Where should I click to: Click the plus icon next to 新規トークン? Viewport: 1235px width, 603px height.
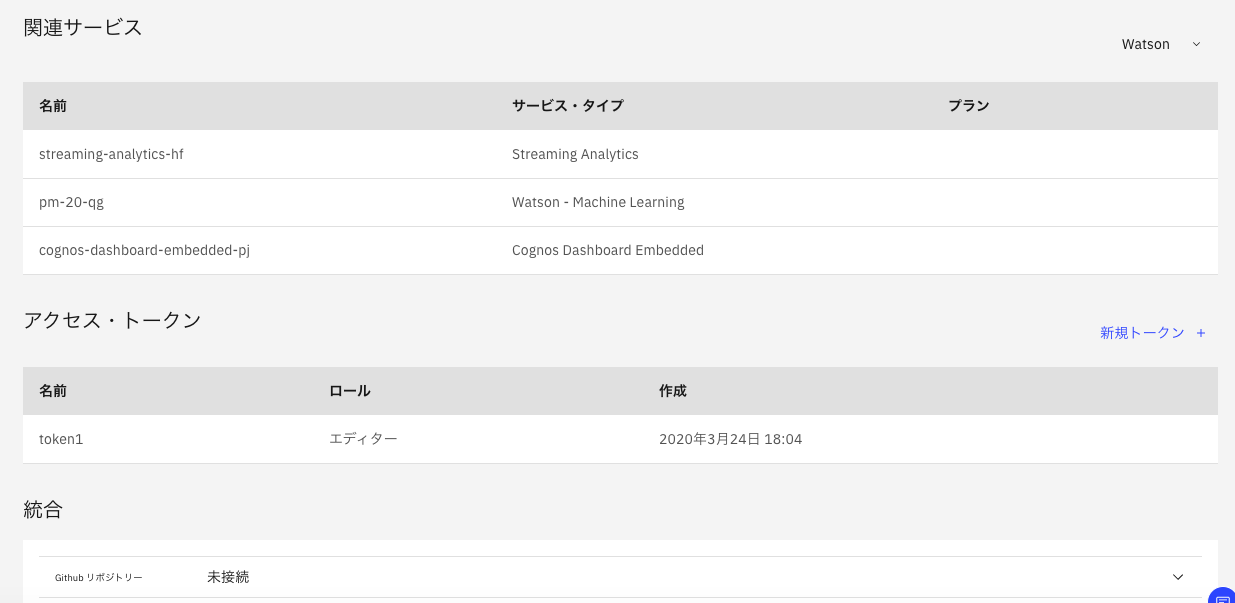click(x=1200, y=332)
